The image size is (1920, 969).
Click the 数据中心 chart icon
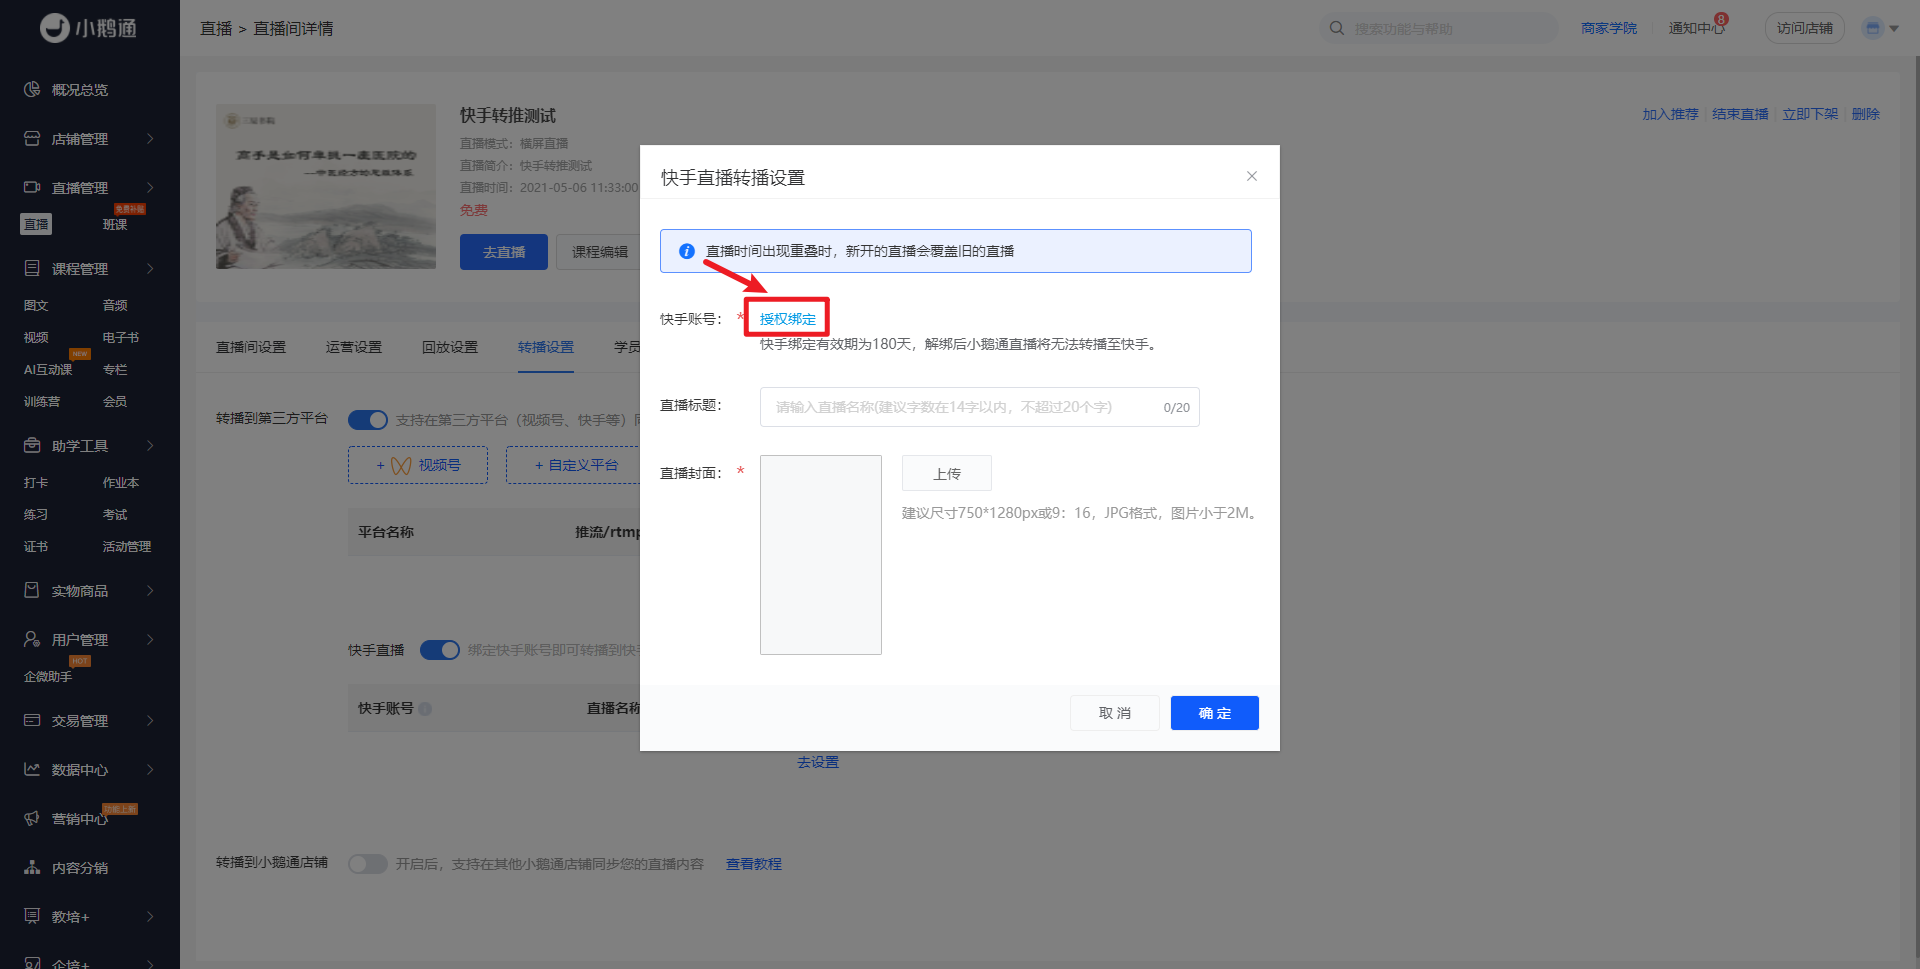tap(32, 770)
